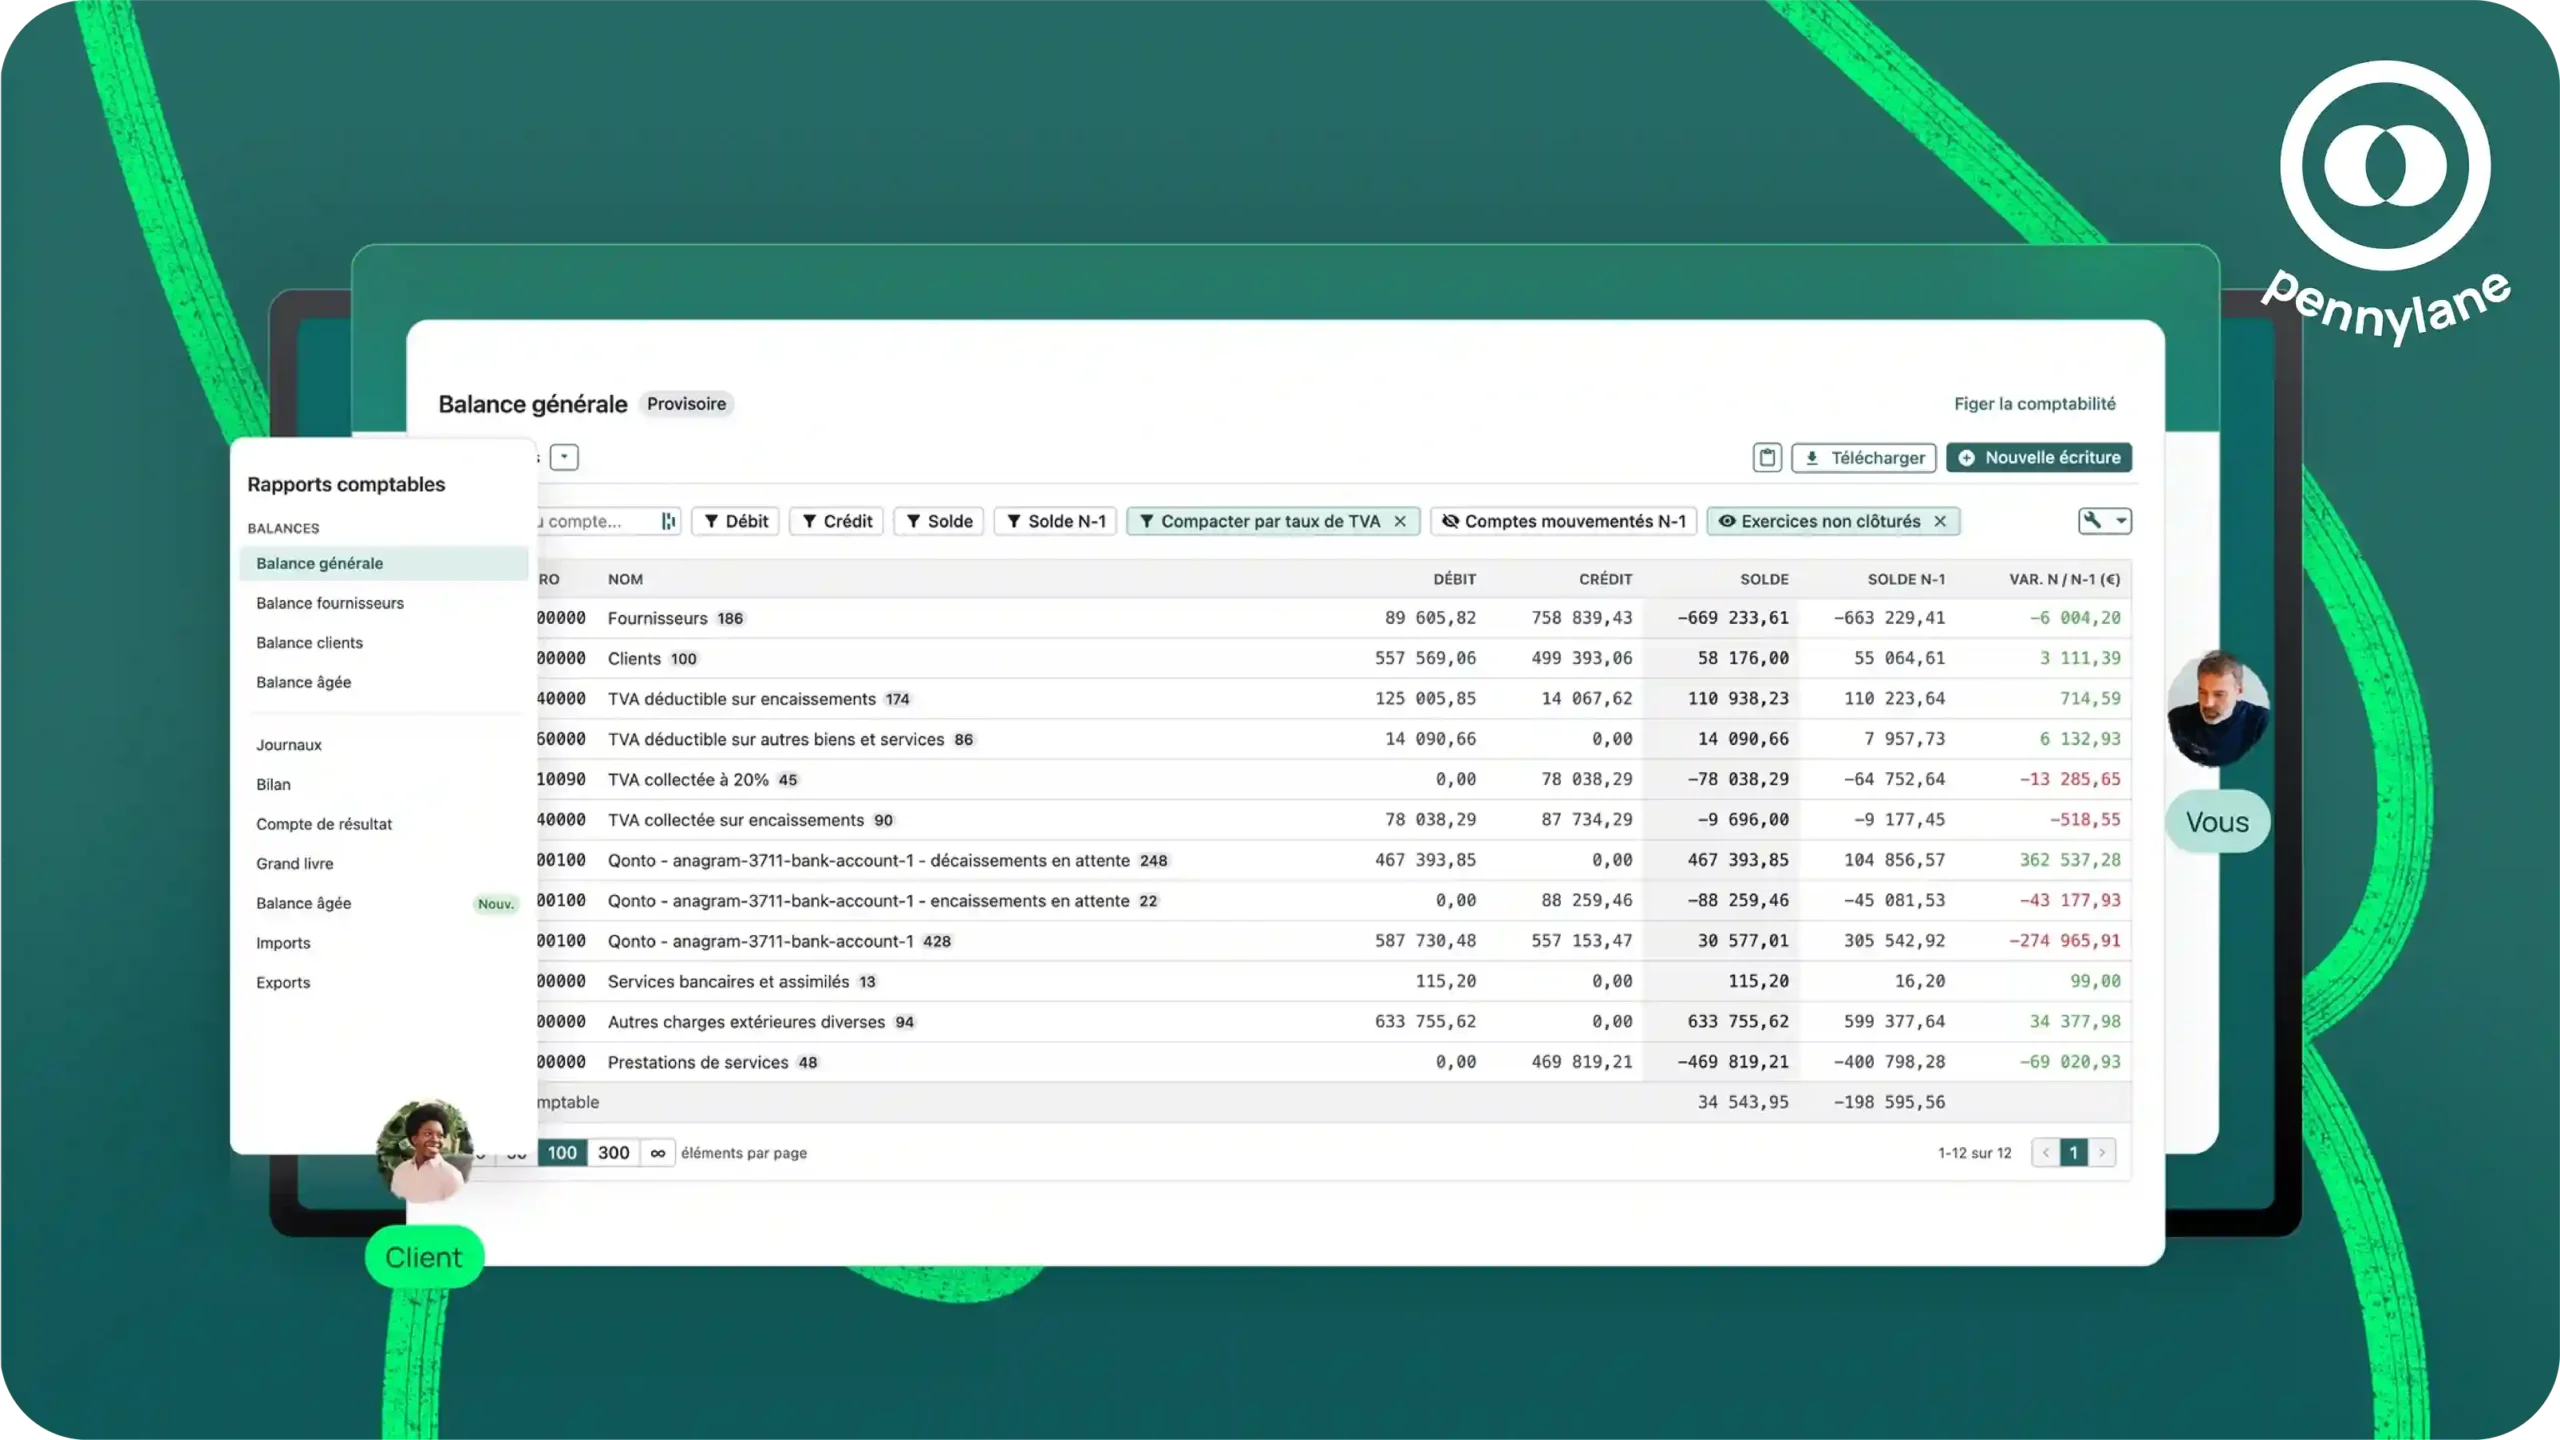Viewport: 2560px width, 1440px height.
Task: Open TVA collectée à 20% row
Action: coord(1334,779)
